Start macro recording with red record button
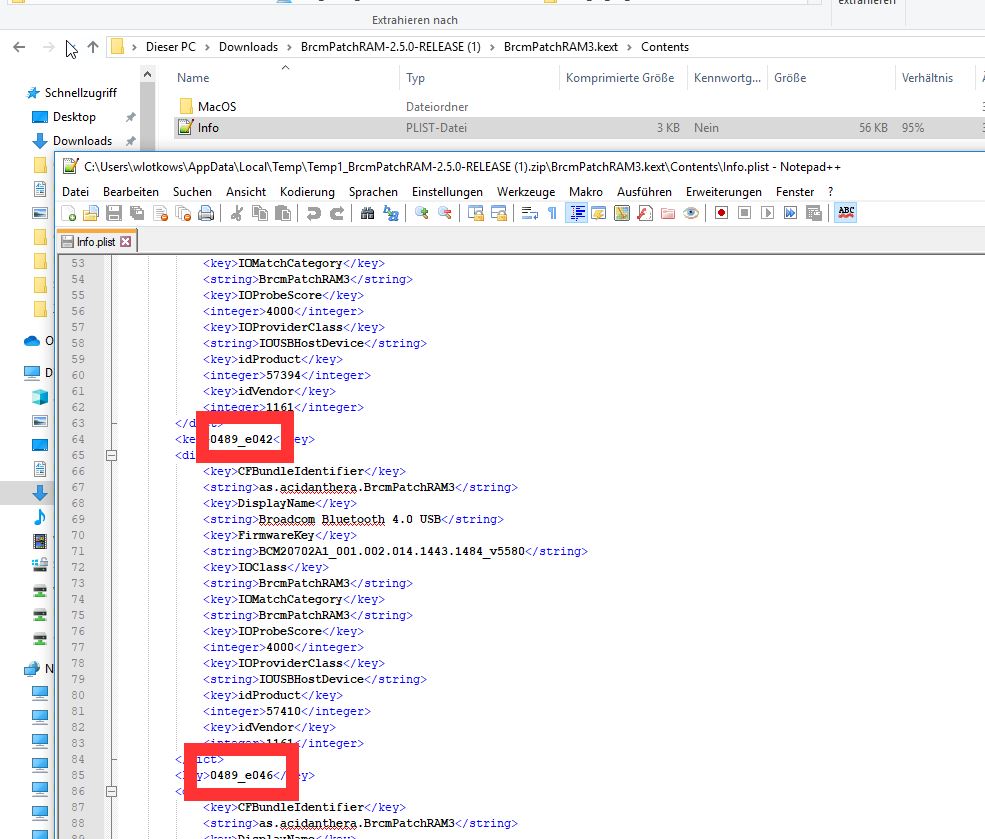This screenshot has width=985, height=839. coord(721,213)
